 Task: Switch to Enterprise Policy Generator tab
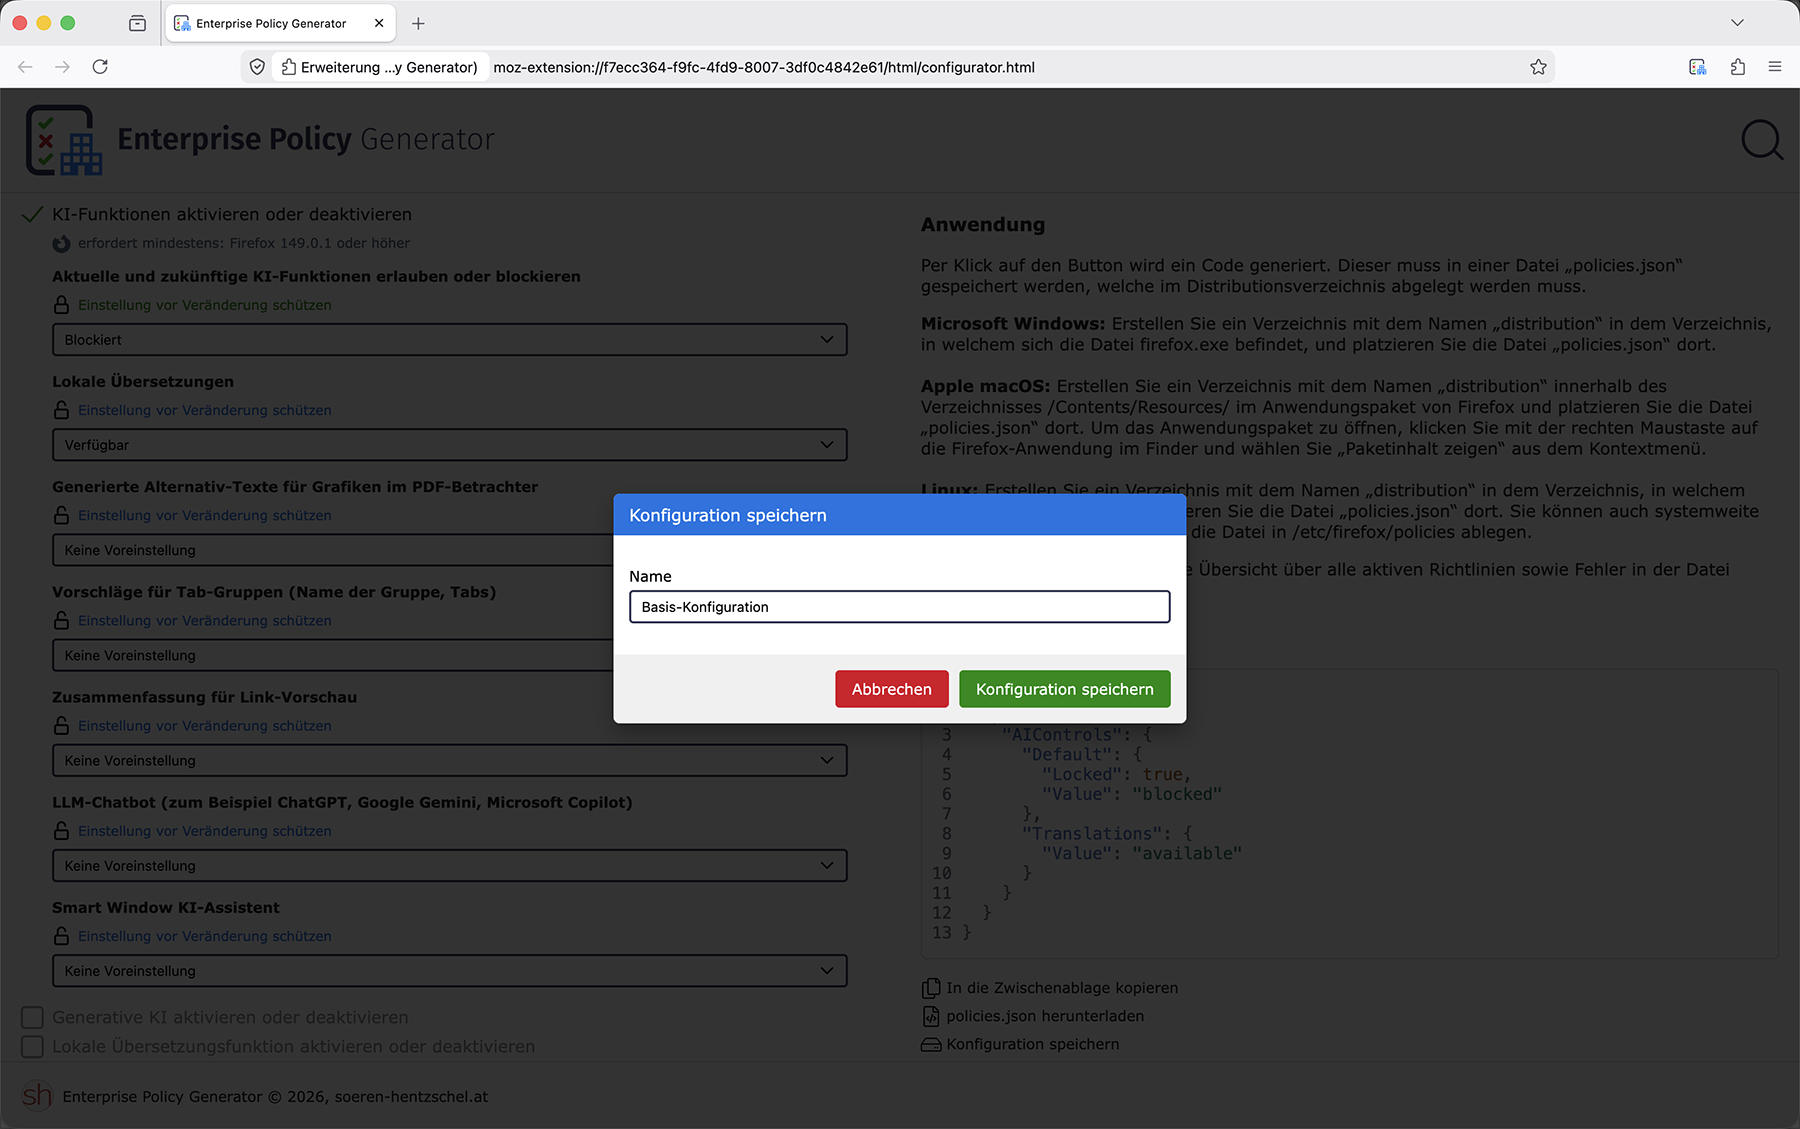(270, 23)
